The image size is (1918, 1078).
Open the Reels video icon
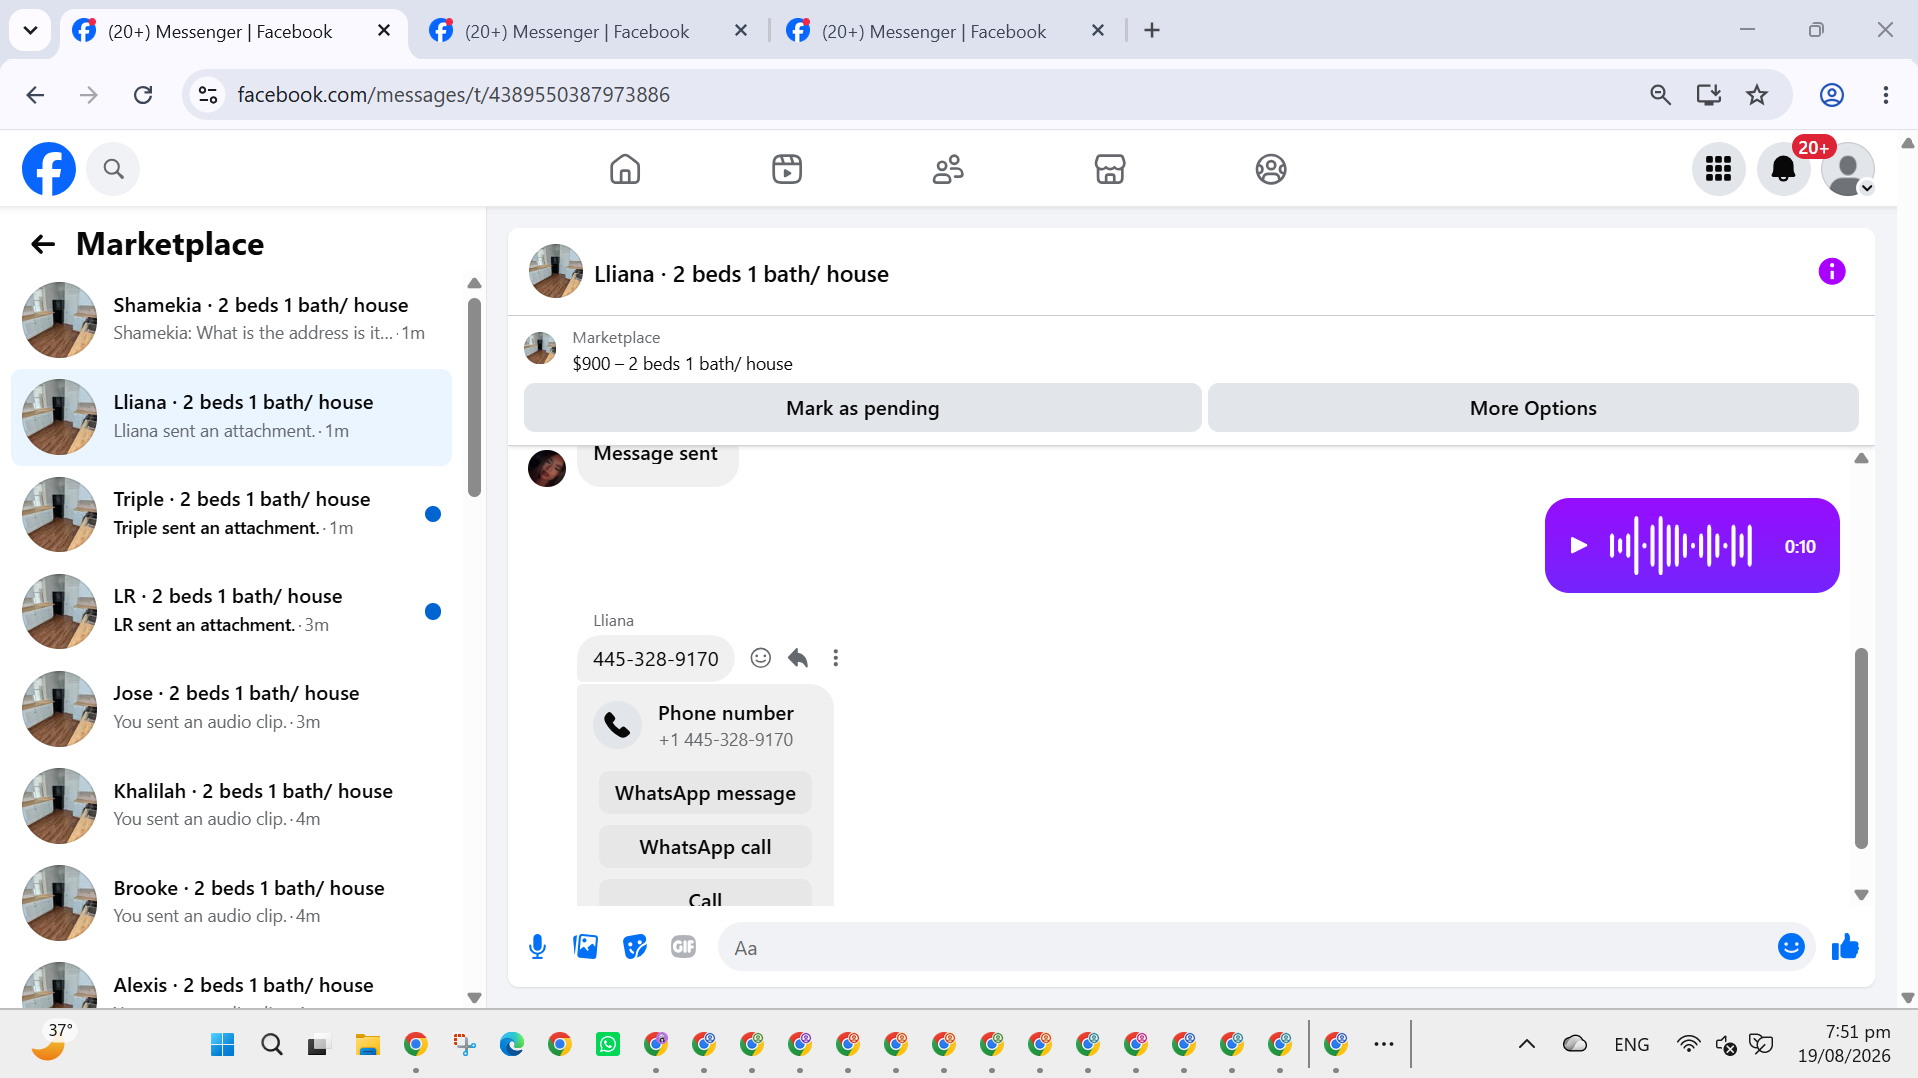787,169
